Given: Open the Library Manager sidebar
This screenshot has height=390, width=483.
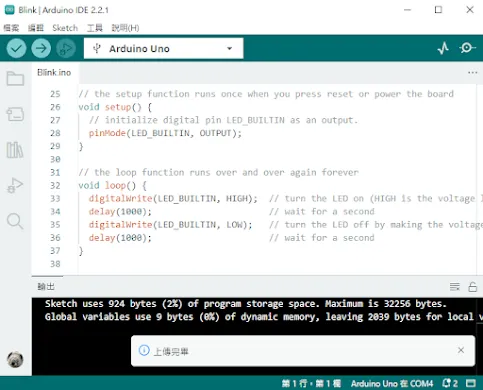Looking at the screenshot, I should (15, 150).
